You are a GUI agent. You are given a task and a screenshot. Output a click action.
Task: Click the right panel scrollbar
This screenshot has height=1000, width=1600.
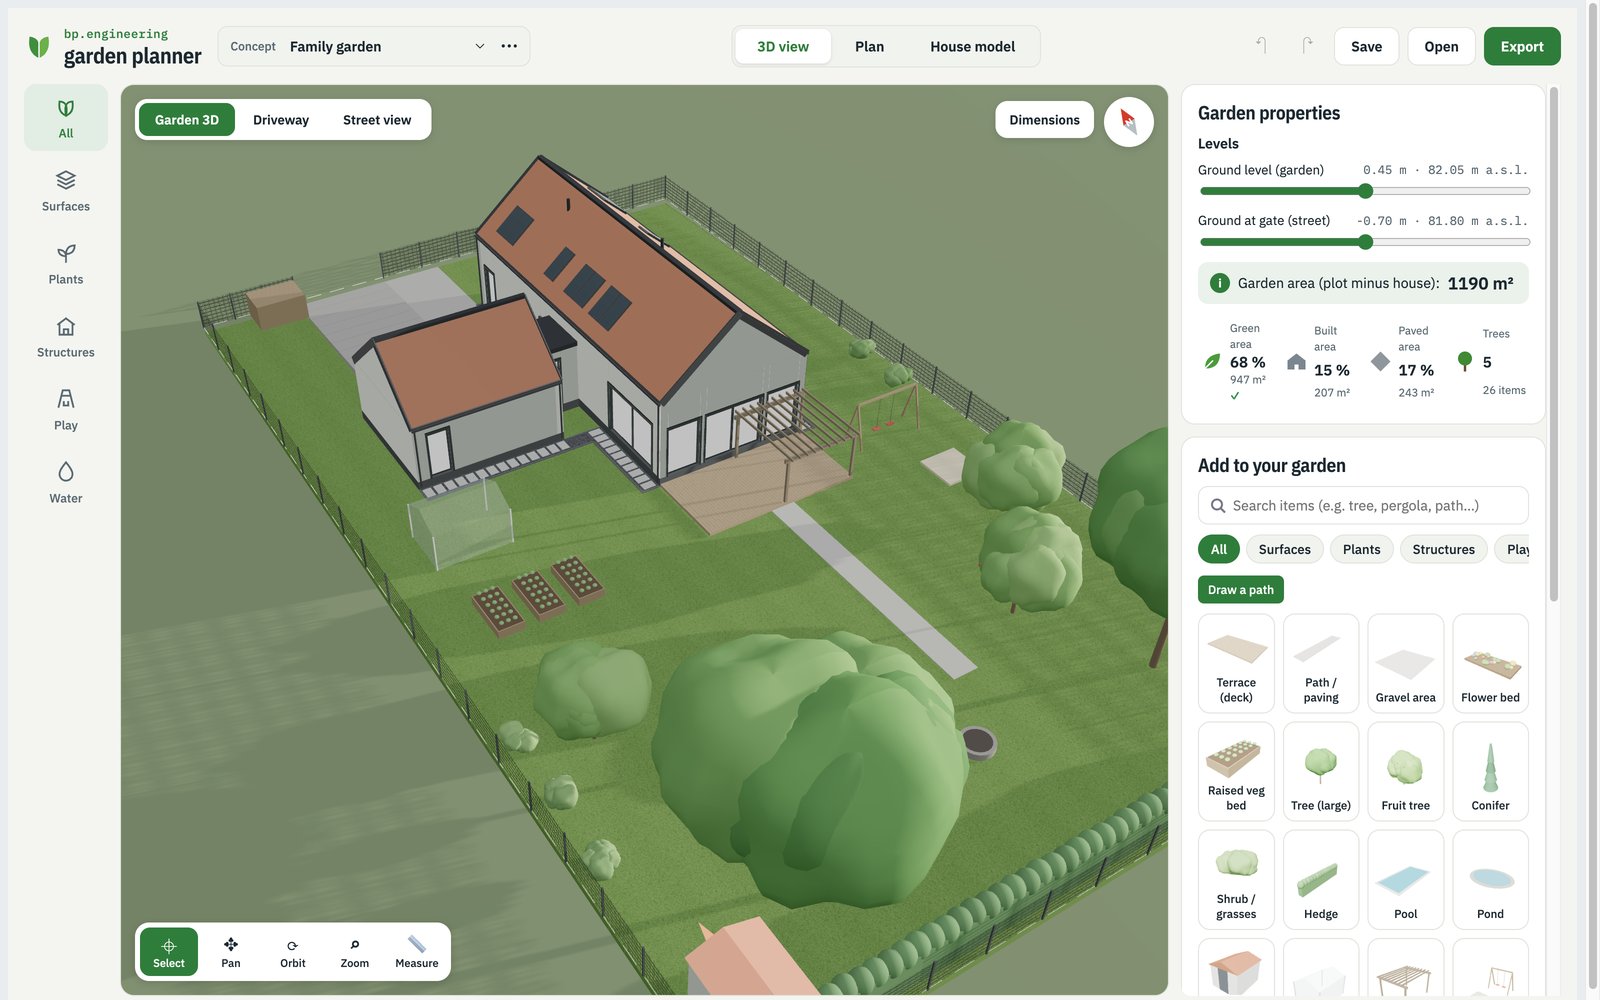1554,345
